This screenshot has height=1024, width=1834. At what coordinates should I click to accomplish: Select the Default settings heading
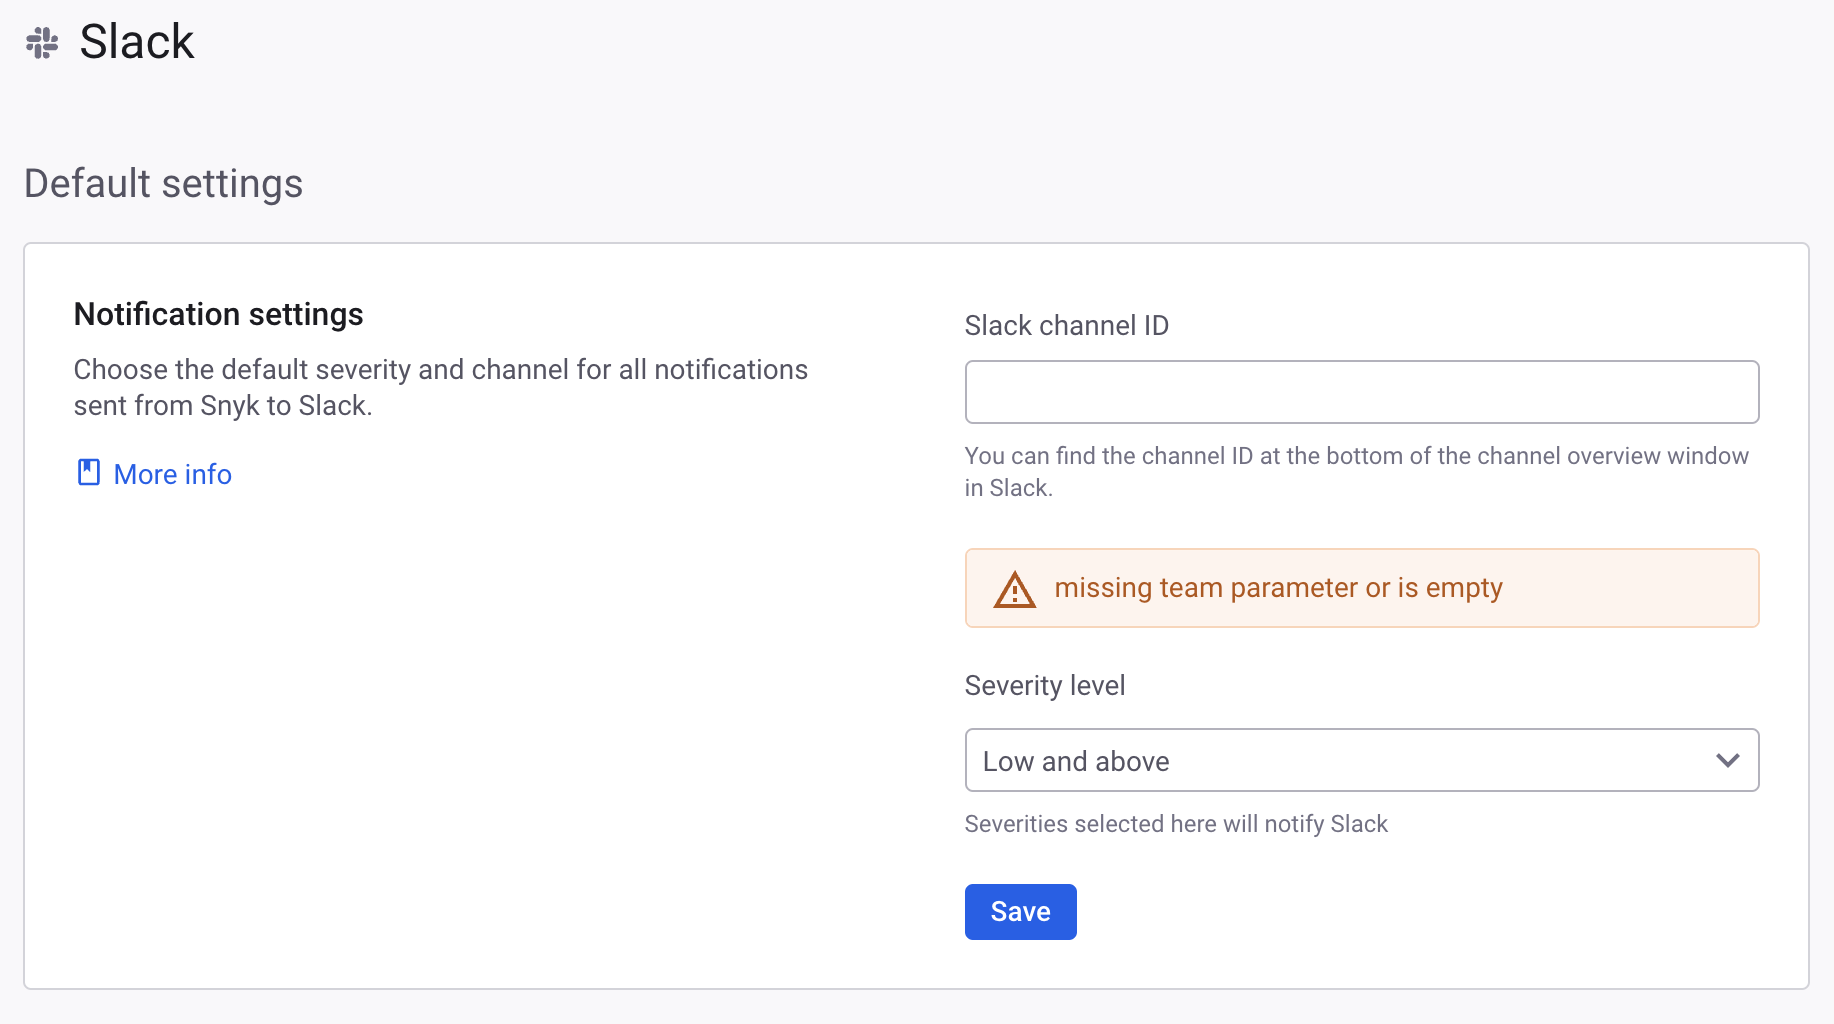[163, 183]
